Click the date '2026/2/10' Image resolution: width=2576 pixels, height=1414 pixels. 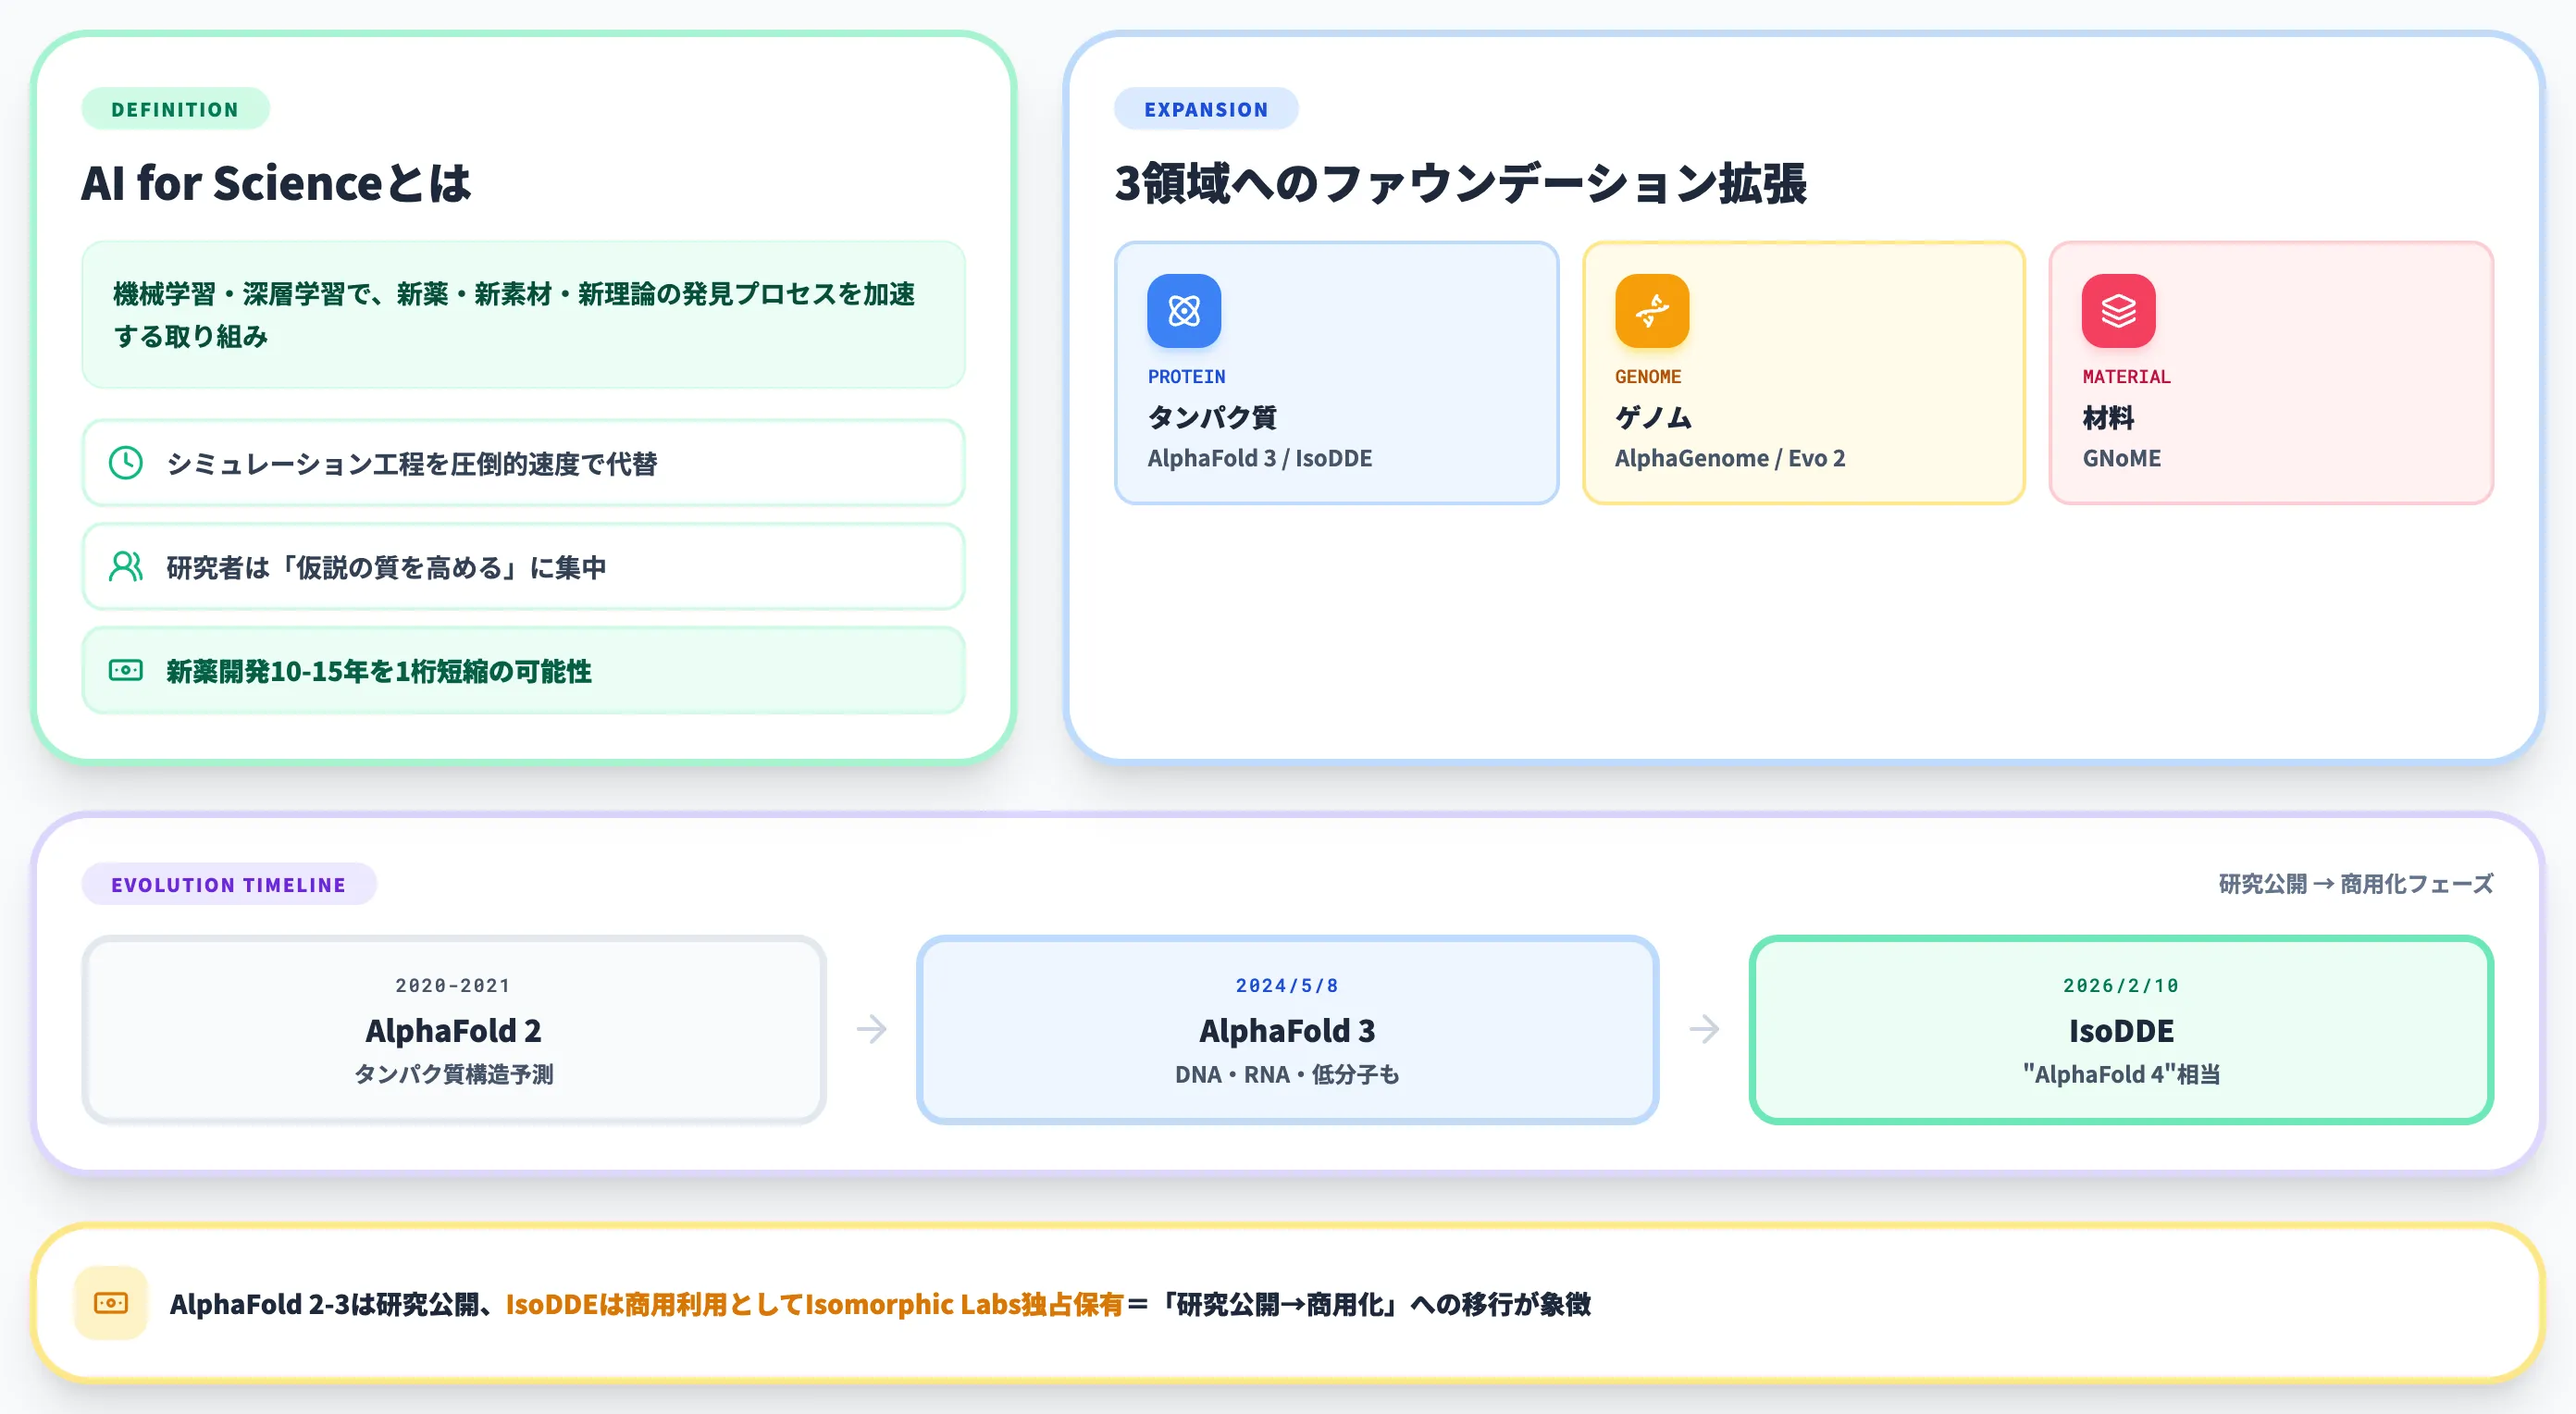(2121, 985)
